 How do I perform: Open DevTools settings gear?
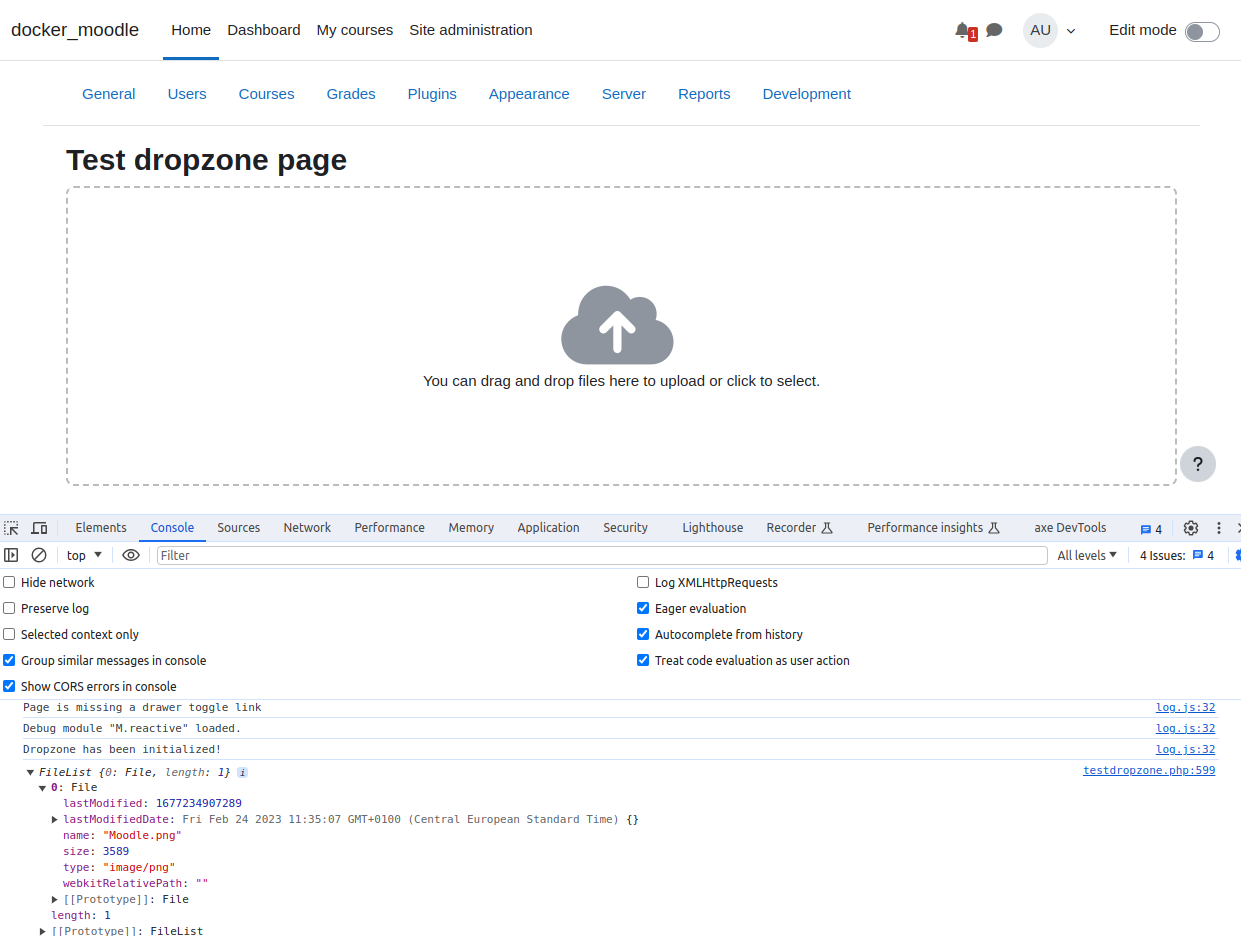pos(1191,528)
